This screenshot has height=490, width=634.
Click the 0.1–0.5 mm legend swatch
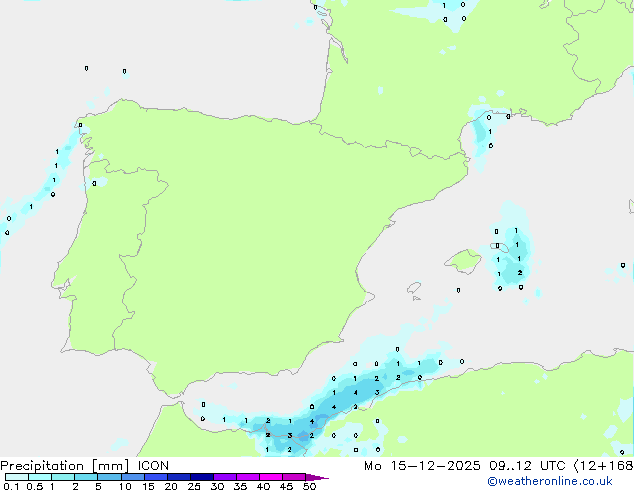(x=17, y=477)
